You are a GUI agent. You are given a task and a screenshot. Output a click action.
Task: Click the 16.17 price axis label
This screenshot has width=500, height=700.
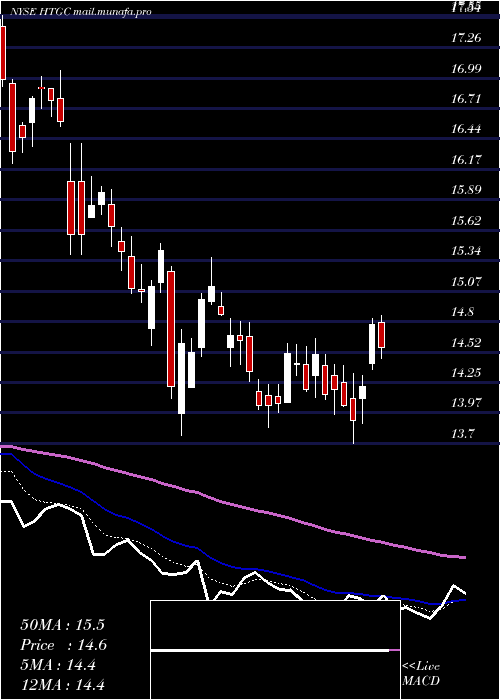(x=466, y=159)
